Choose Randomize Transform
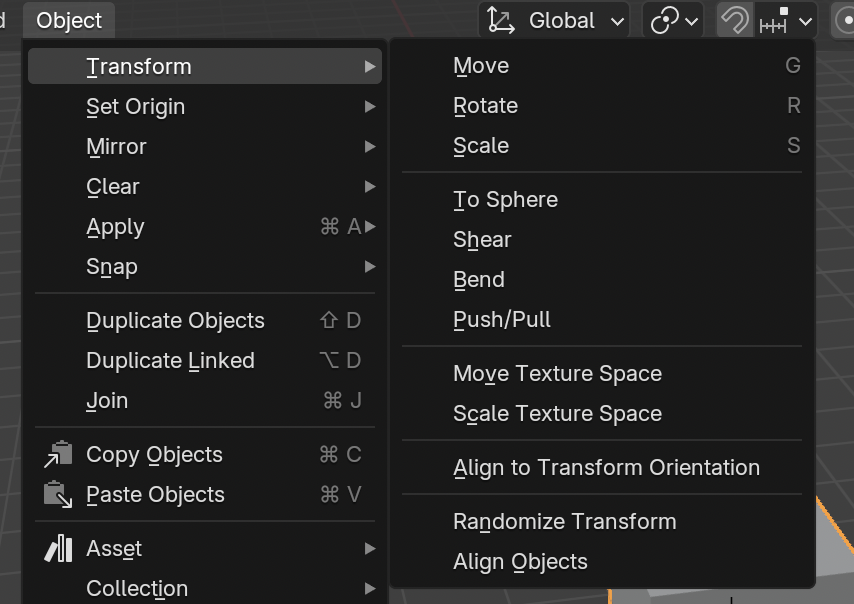This screenshot has width=854, height=604. 564,522
